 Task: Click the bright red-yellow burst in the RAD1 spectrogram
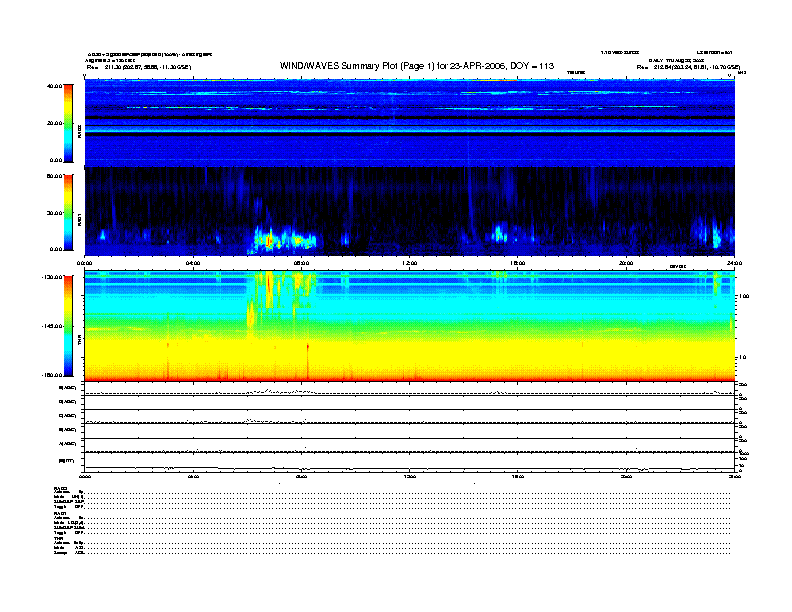[x=269, y=240]
